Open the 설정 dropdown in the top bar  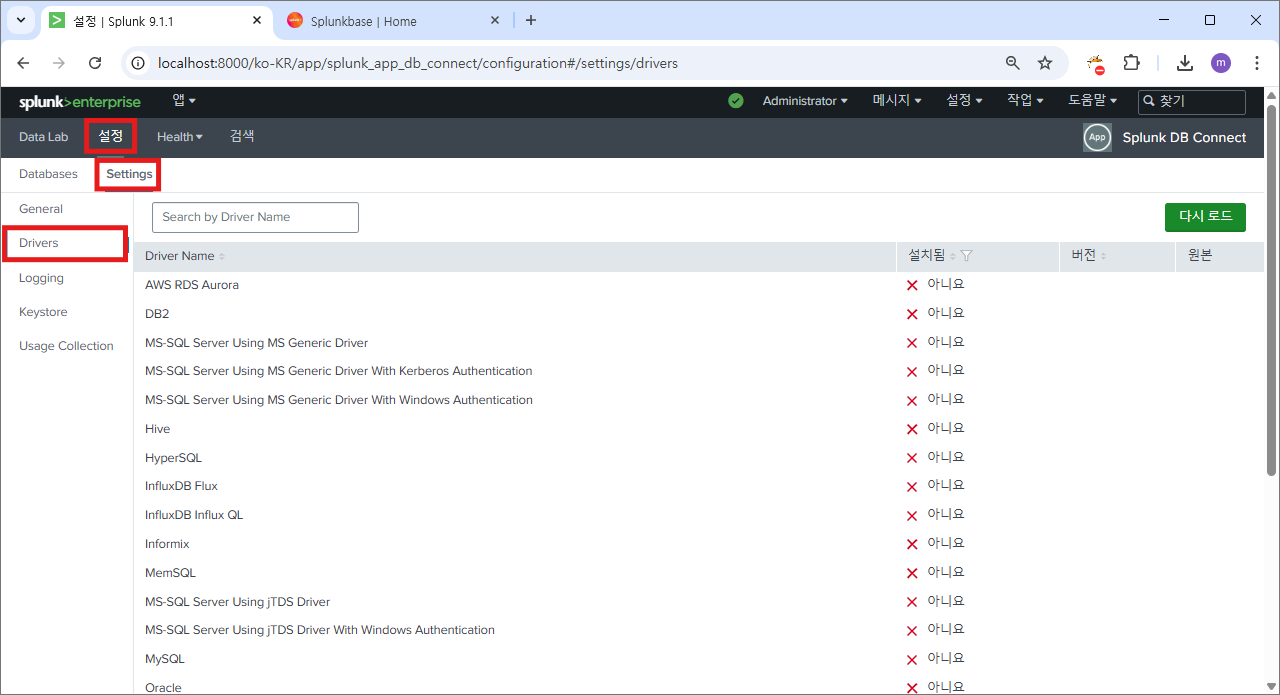(x=964, y=101)
